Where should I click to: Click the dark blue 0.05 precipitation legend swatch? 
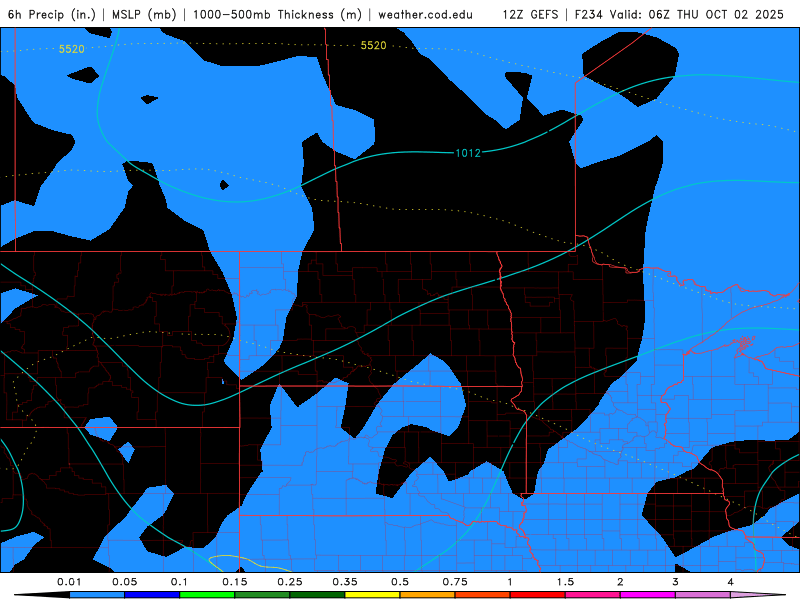click(152, 595)
